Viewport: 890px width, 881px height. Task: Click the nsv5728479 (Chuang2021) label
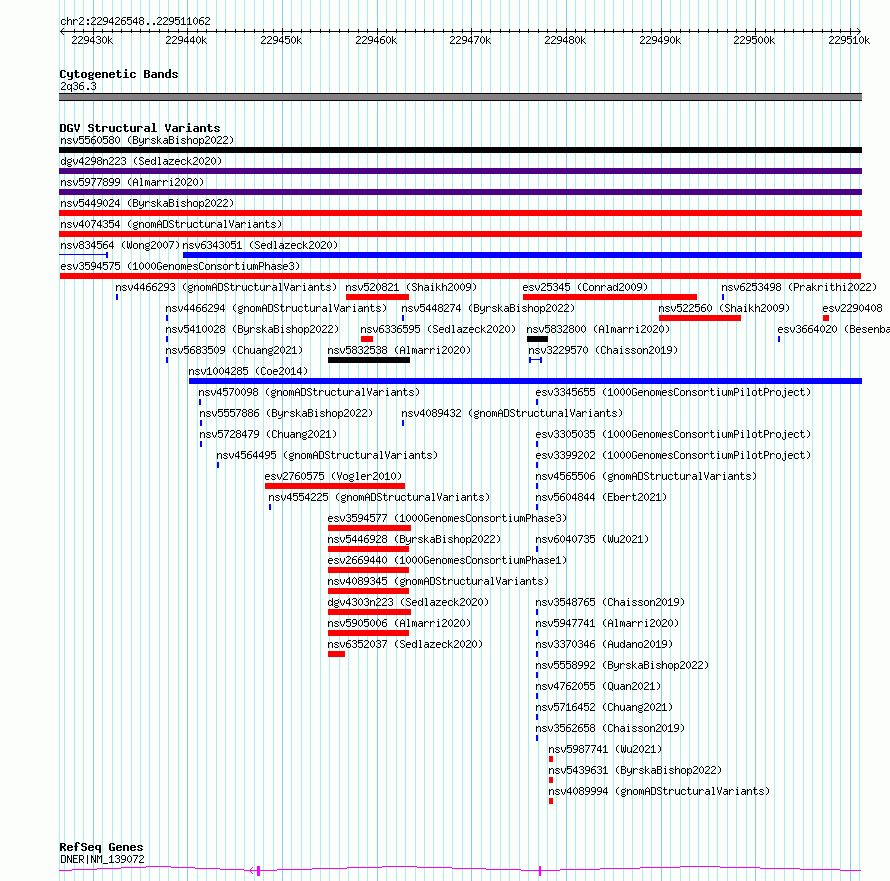[268, 434]
